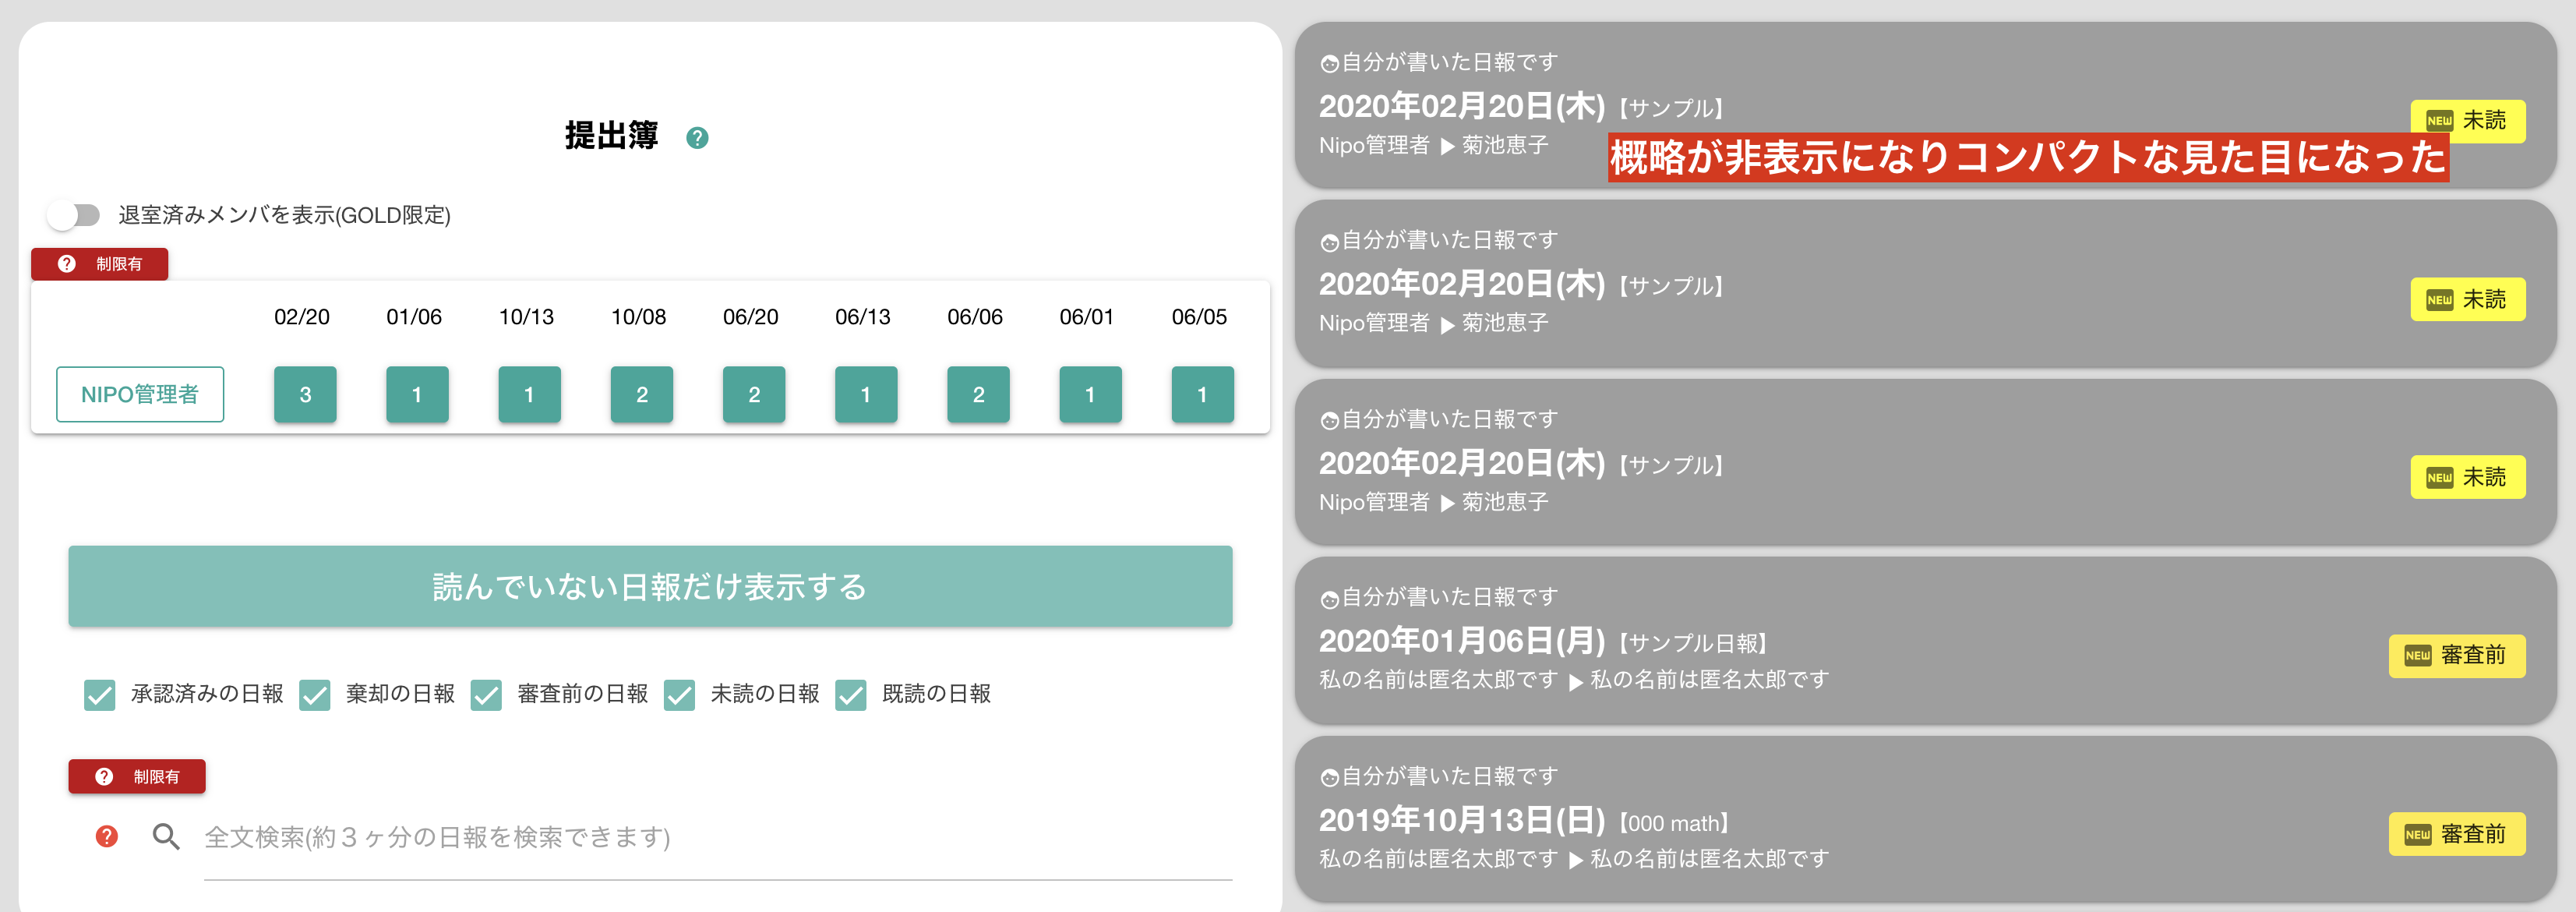This screenshot has height=912, width=2576.
Task: Click the red help icon beside search
Action: 107,836
